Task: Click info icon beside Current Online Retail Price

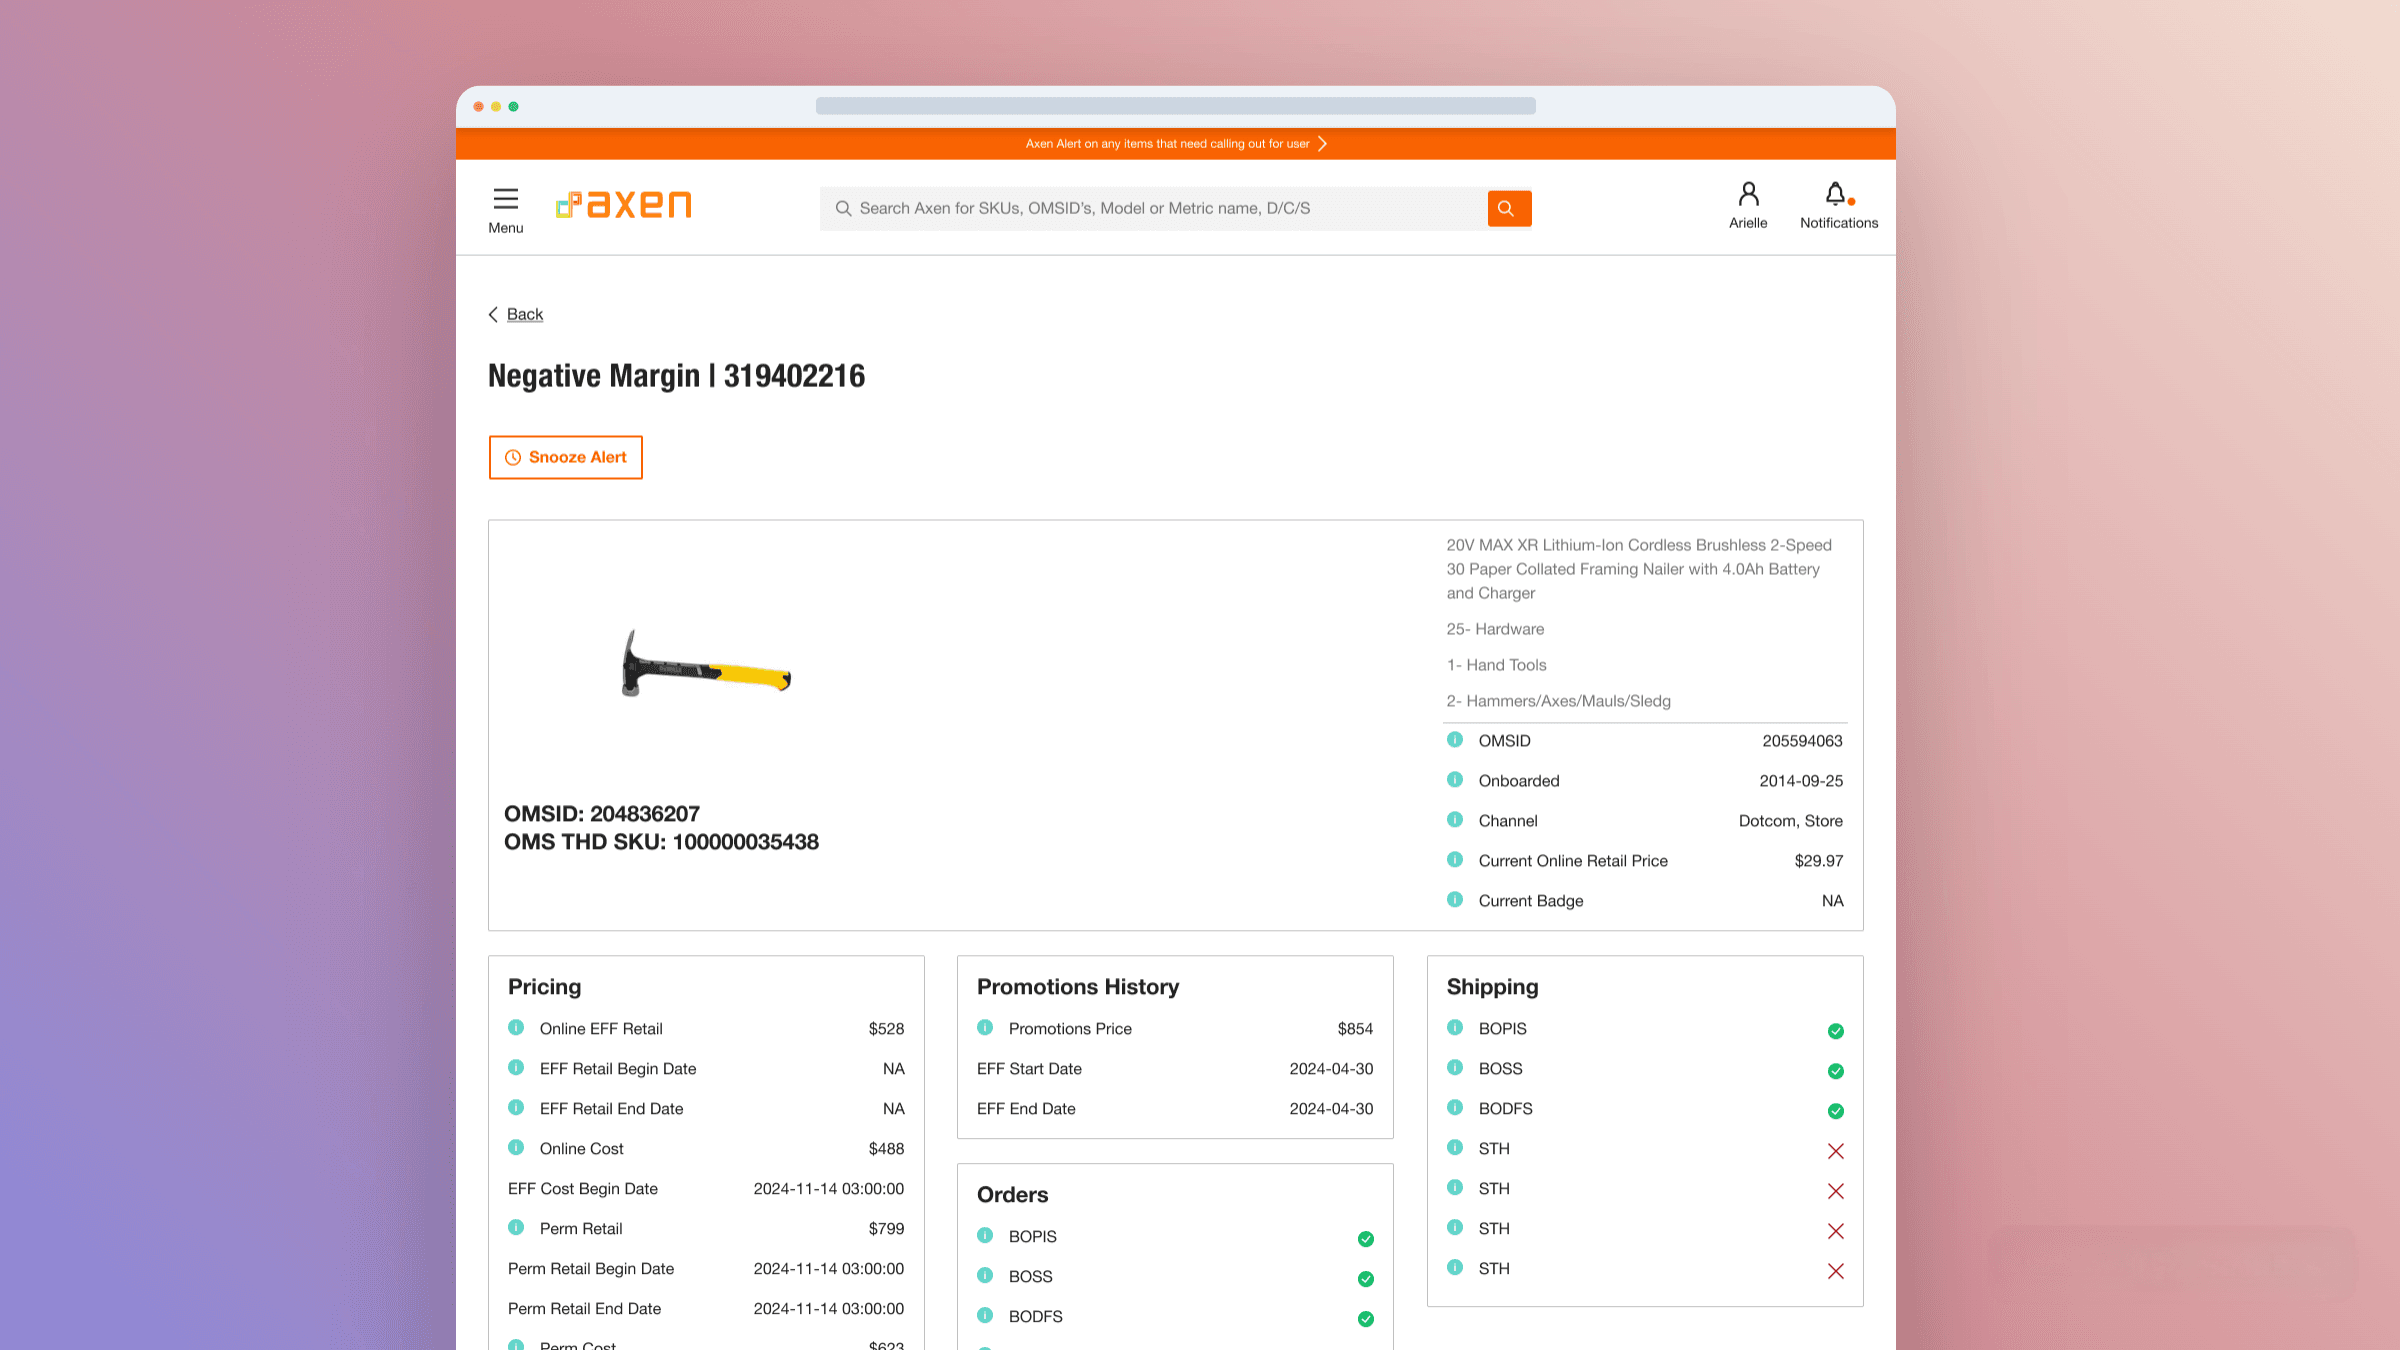Action: tap(1455, 860)
